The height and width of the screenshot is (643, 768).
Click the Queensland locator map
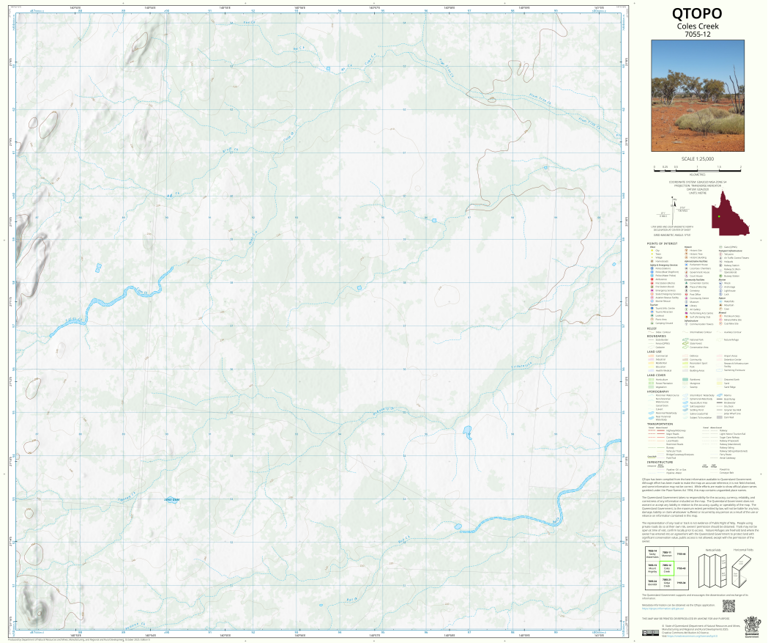click(730, 213)
